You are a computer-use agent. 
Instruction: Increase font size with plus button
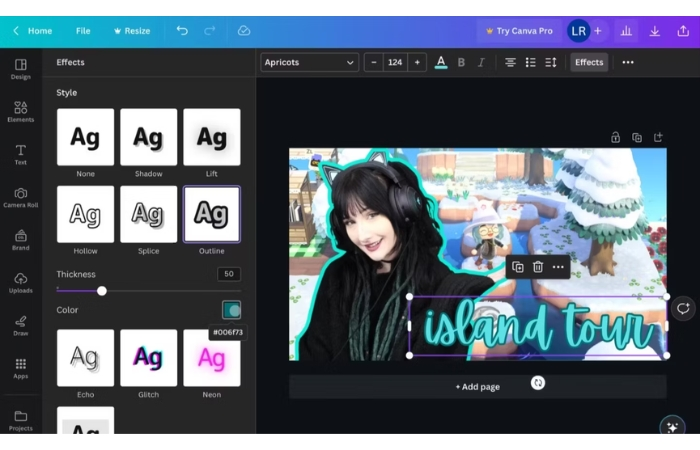pos(417,62)
